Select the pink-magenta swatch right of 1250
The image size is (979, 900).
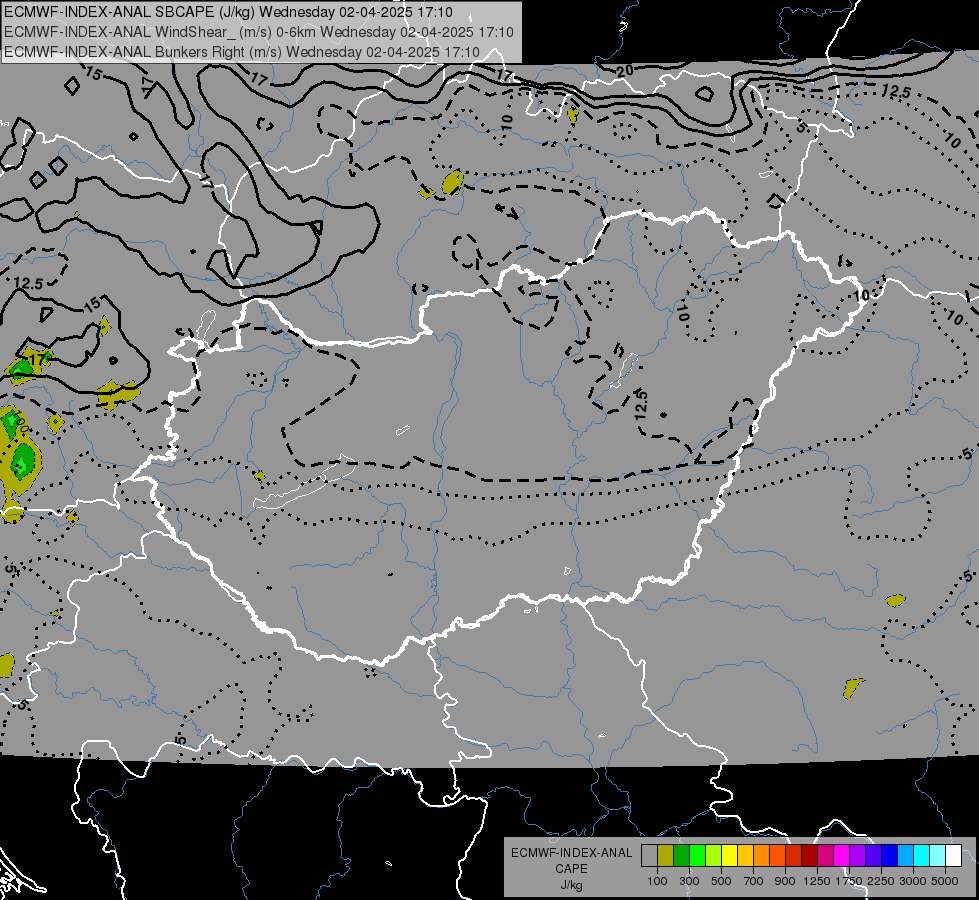tap(825, 856)
